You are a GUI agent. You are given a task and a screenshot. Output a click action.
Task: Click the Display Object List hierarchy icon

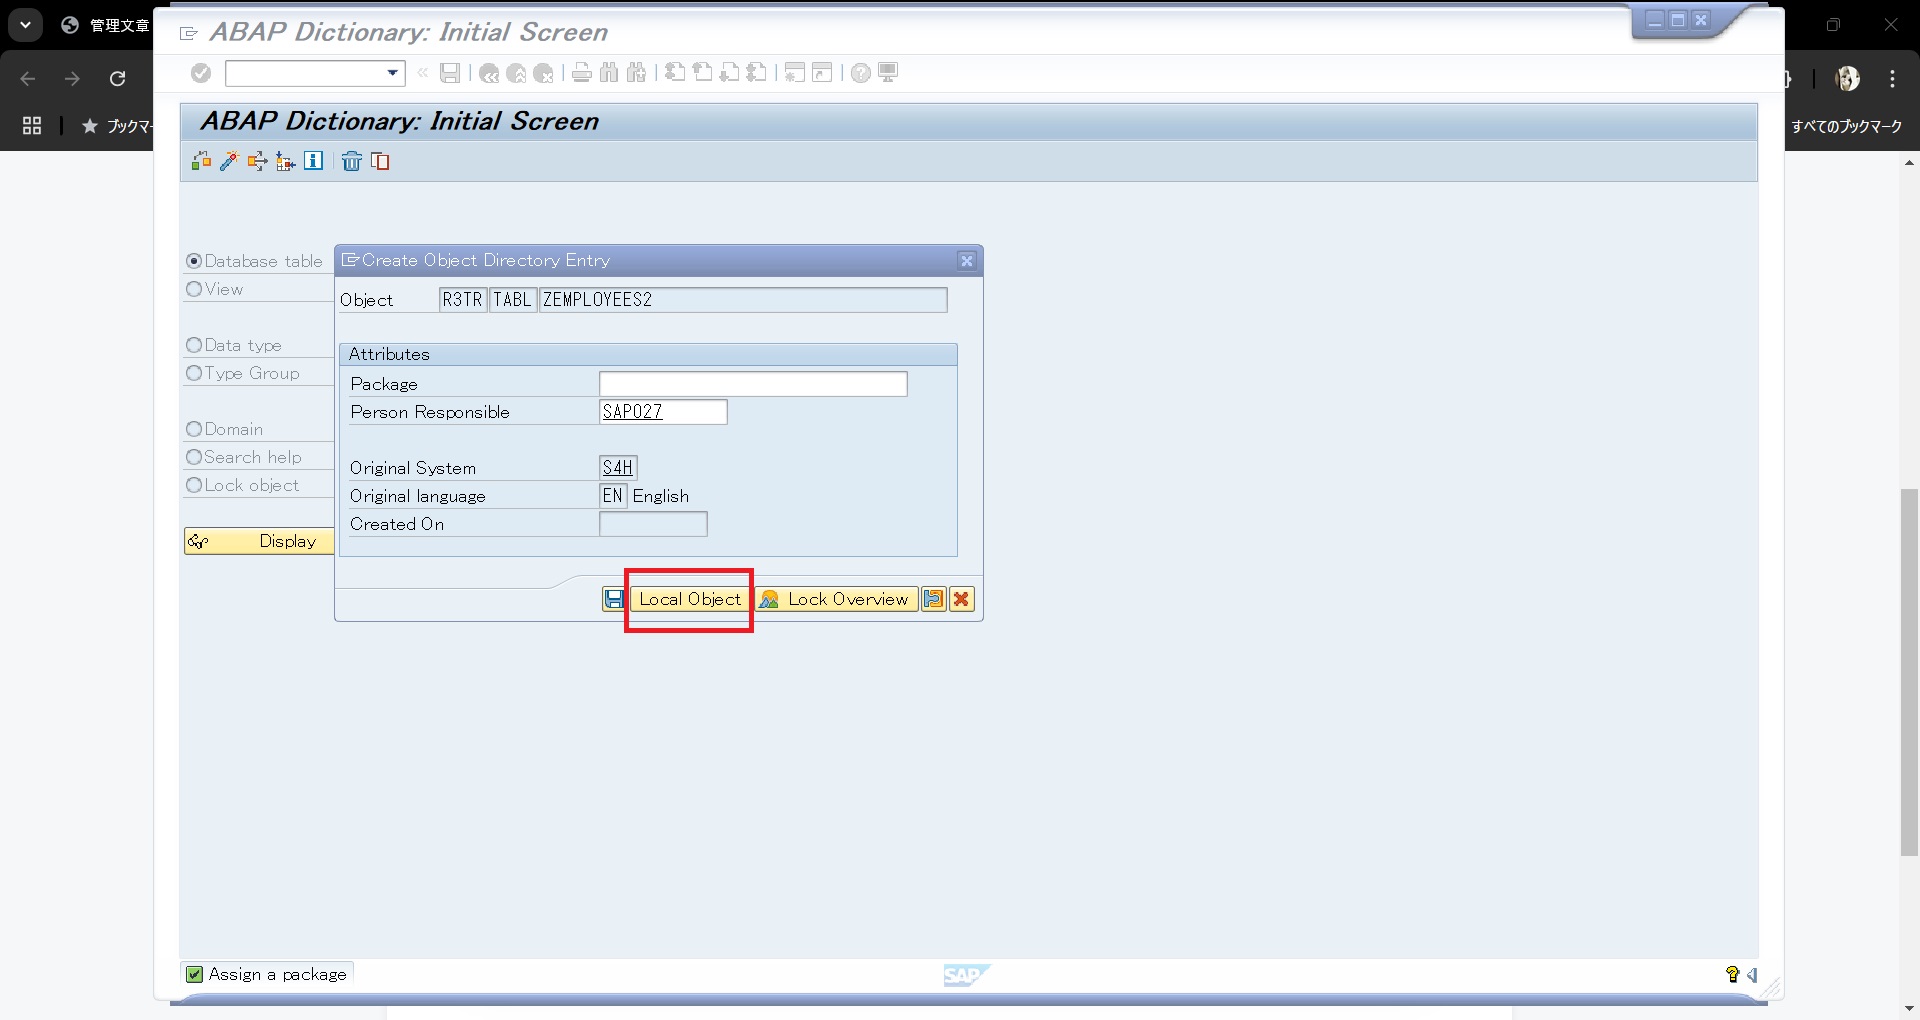[x=285, y=161]
